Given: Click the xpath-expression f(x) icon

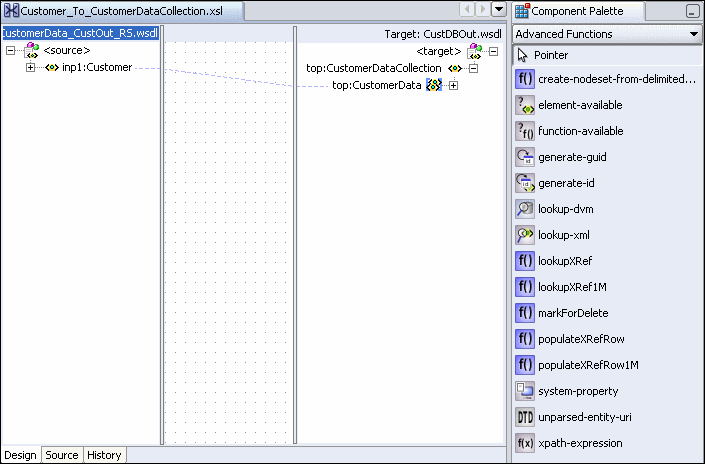Looking at the screenshot, I should pos(525,444).
